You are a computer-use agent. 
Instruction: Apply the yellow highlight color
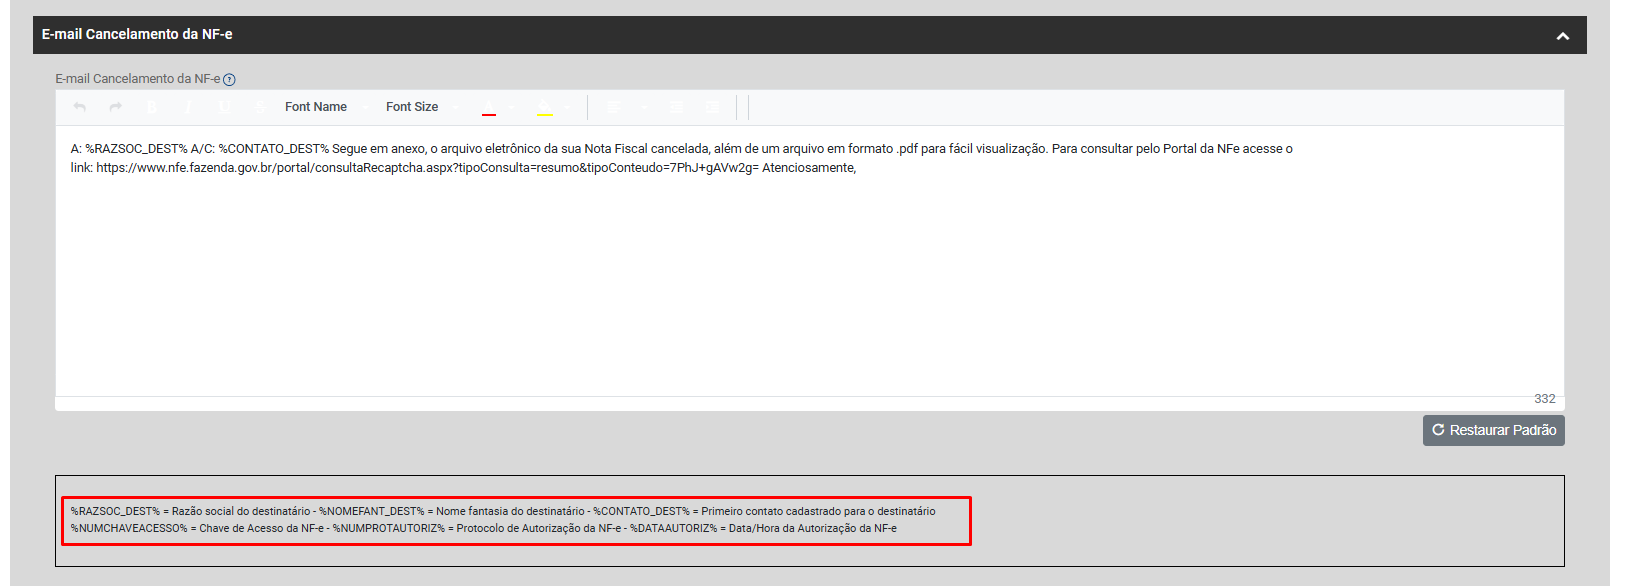545,107
